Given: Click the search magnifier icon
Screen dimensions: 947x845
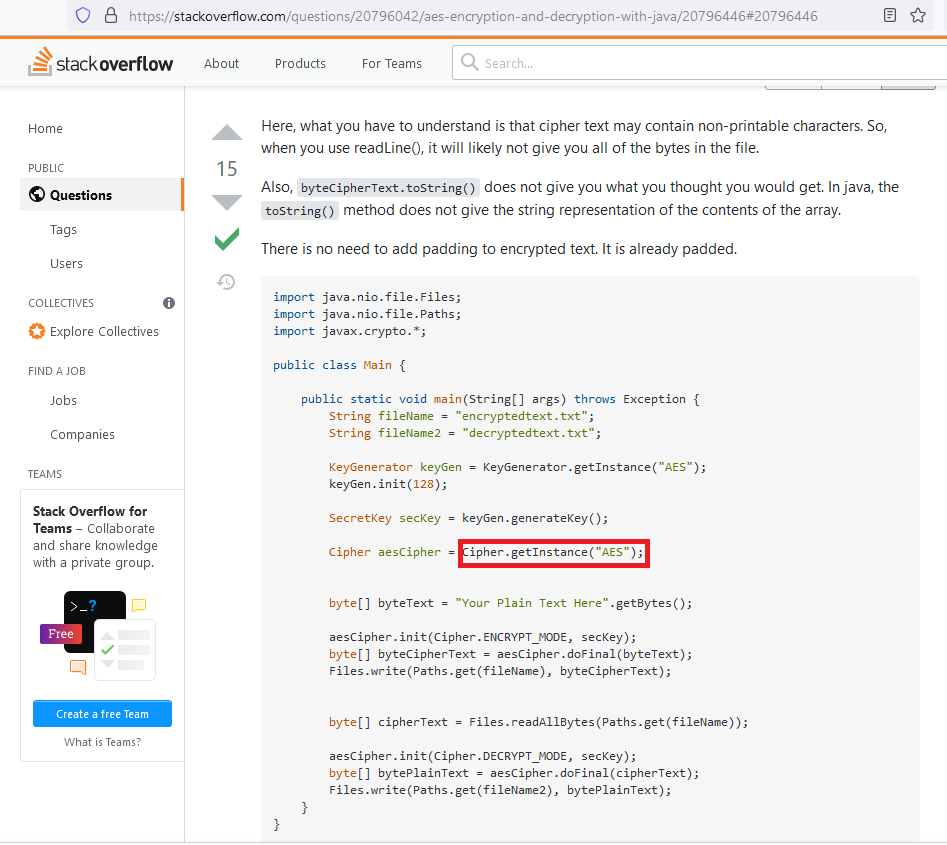Looking at the screenshot, I should [469, 62].
